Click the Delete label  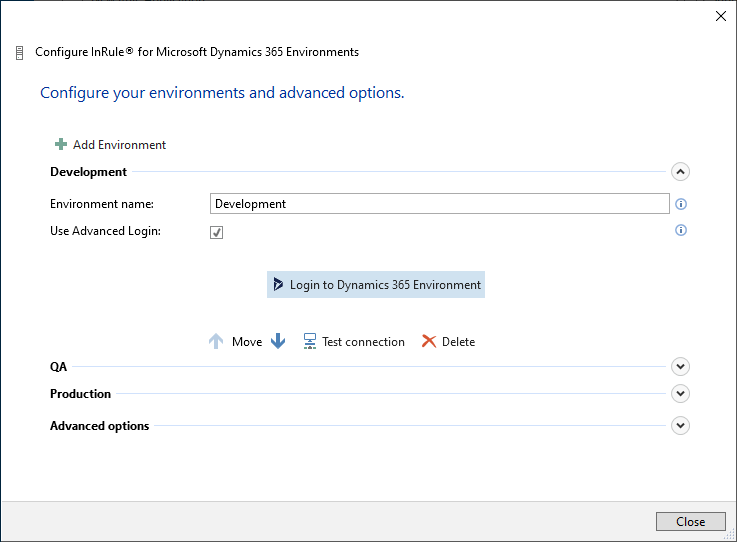[458, 342]
